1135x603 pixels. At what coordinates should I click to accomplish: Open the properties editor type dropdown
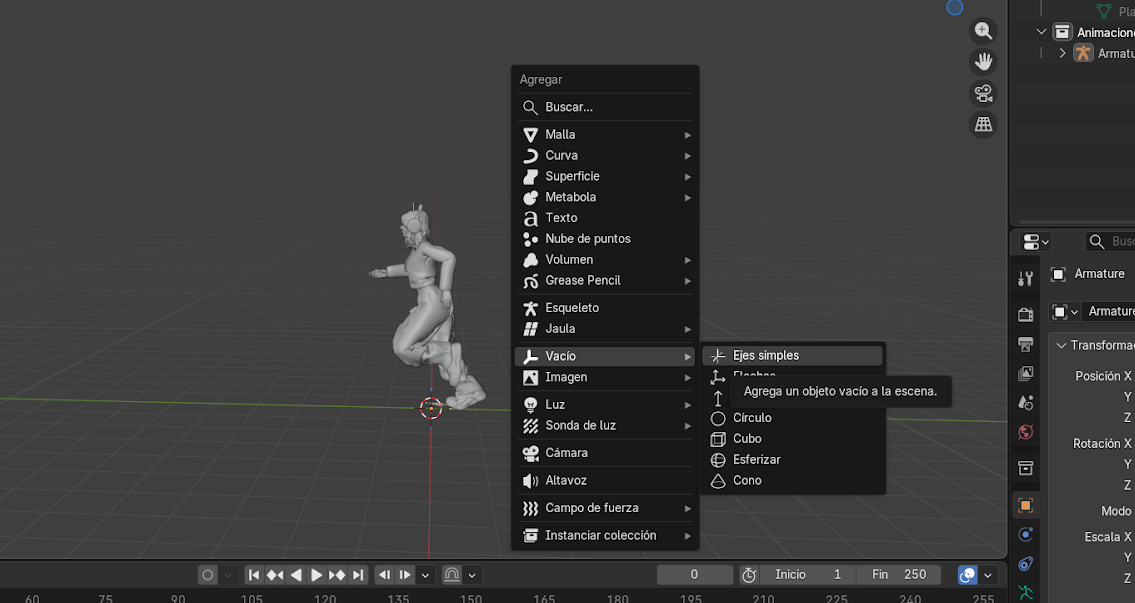tap(1036, 242)
